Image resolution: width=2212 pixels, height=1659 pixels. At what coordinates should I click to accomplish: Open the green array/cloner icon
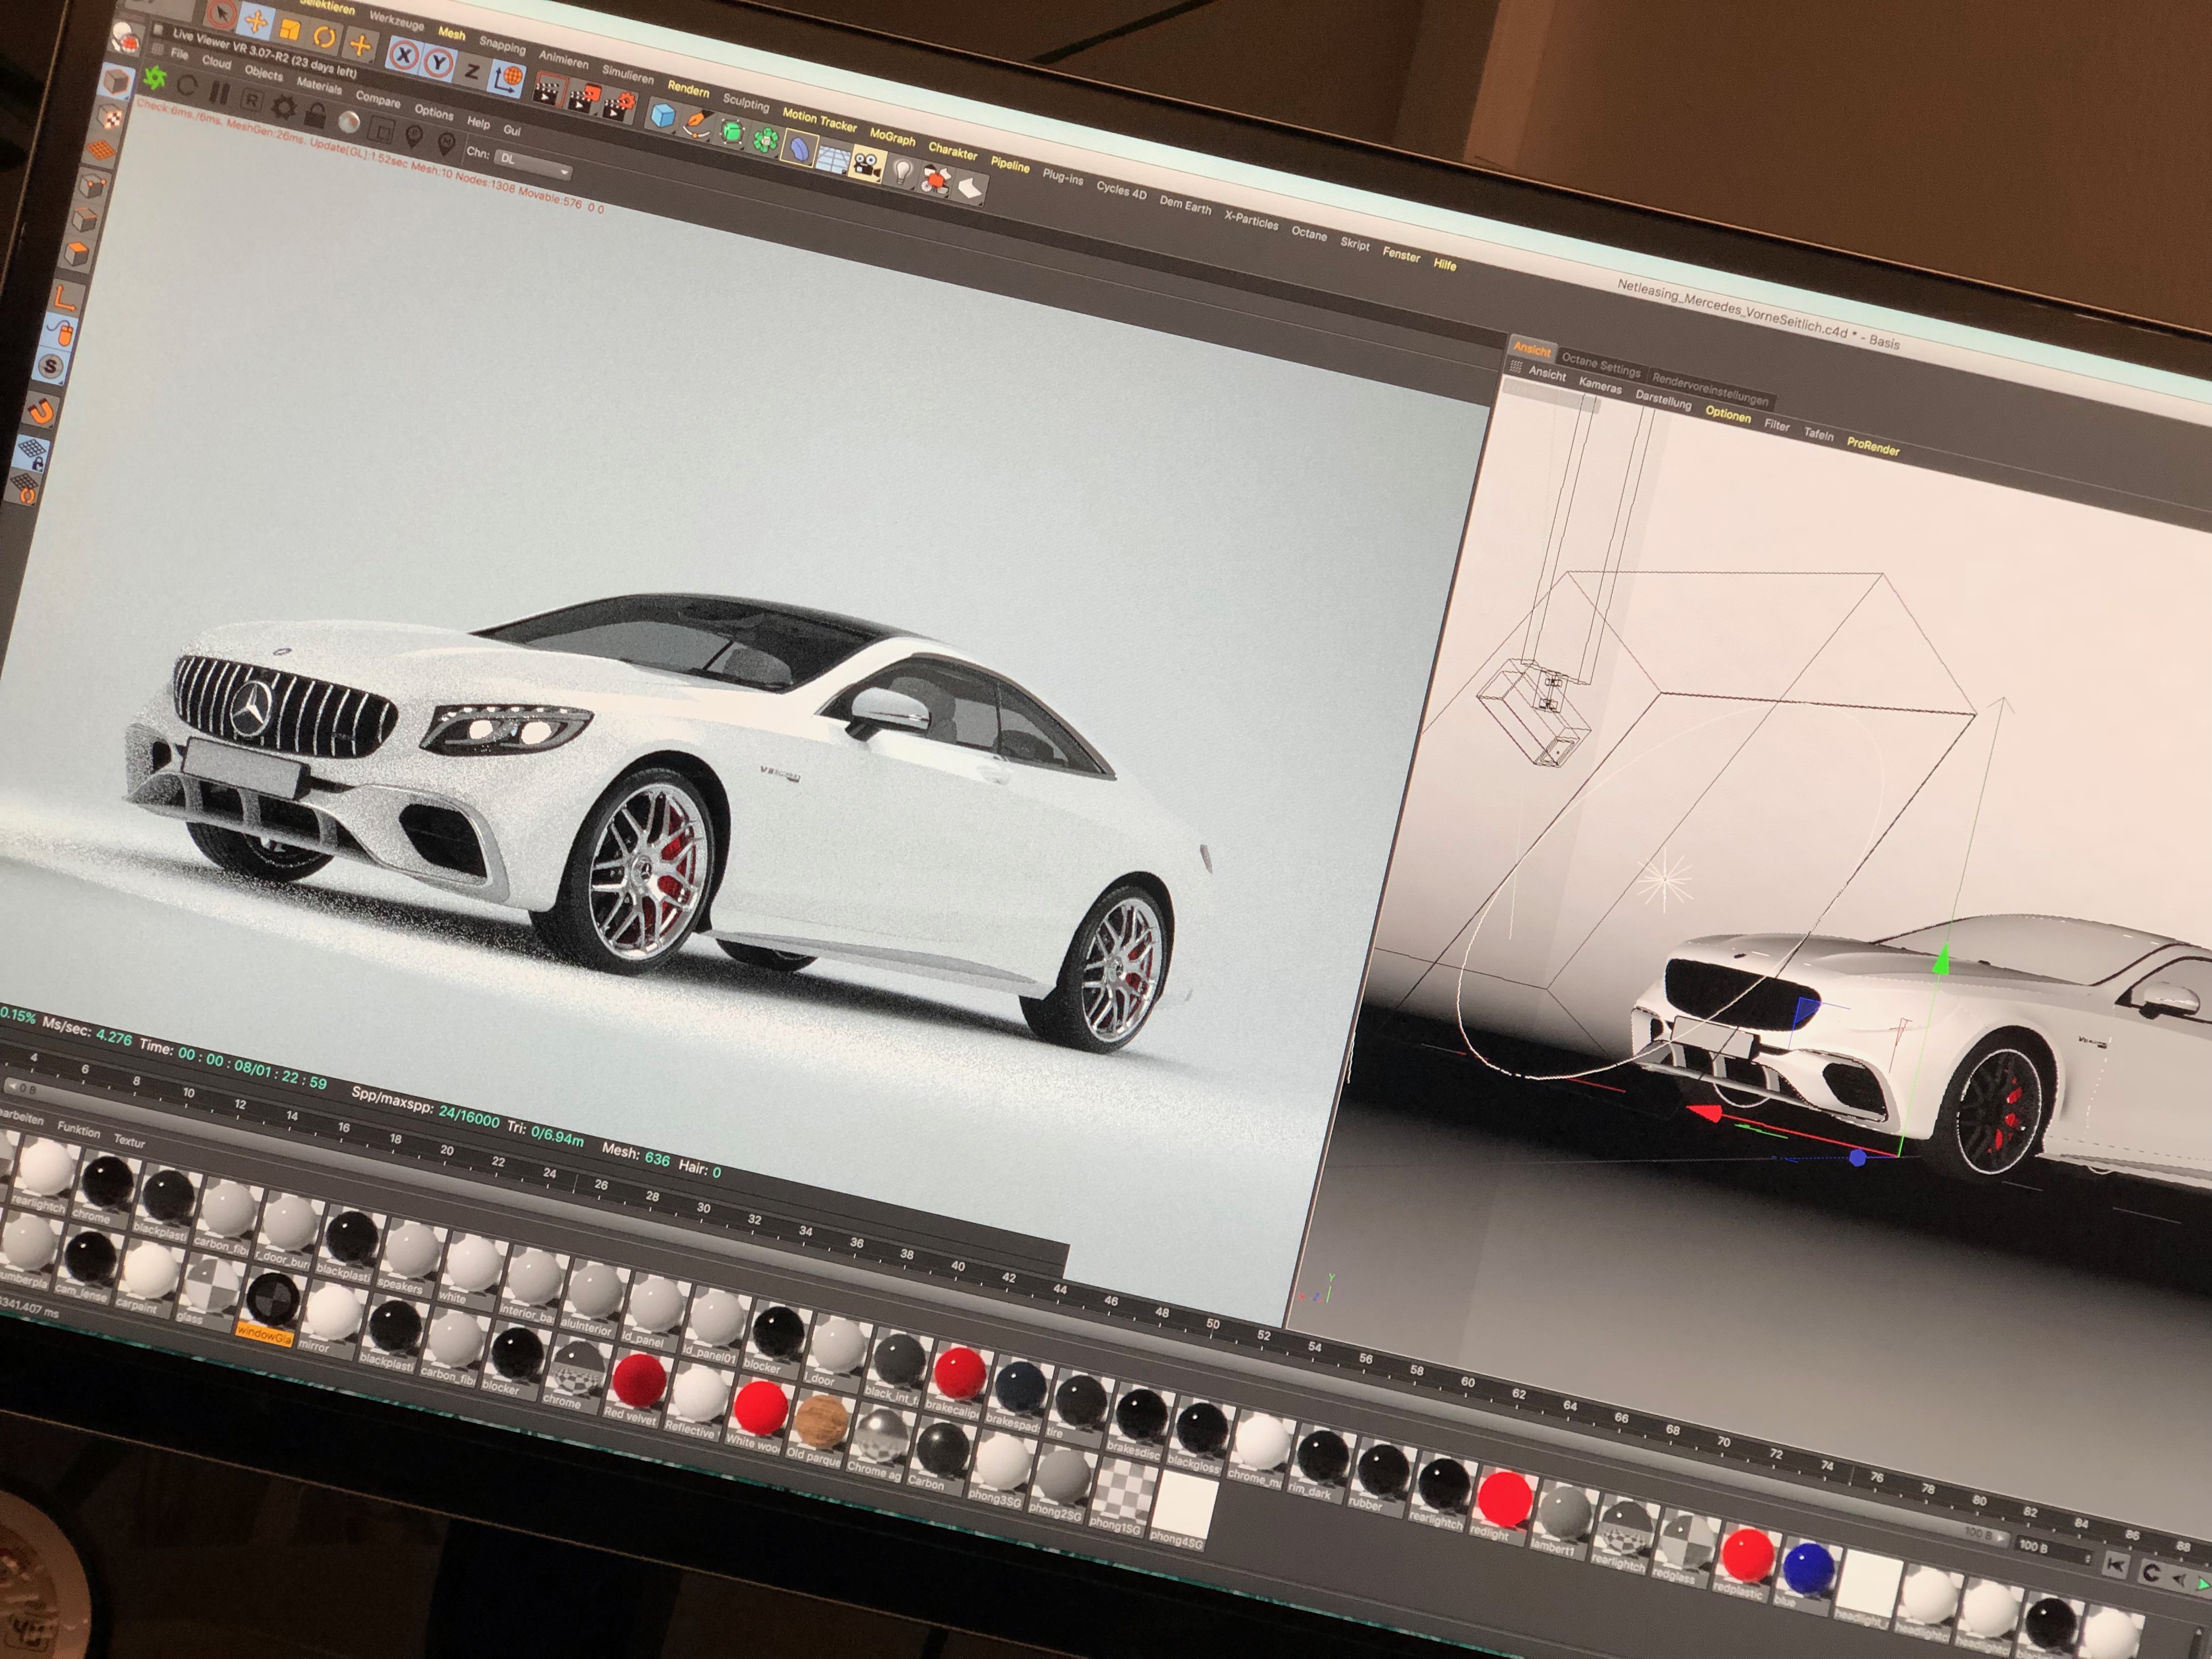click(766, 140)
